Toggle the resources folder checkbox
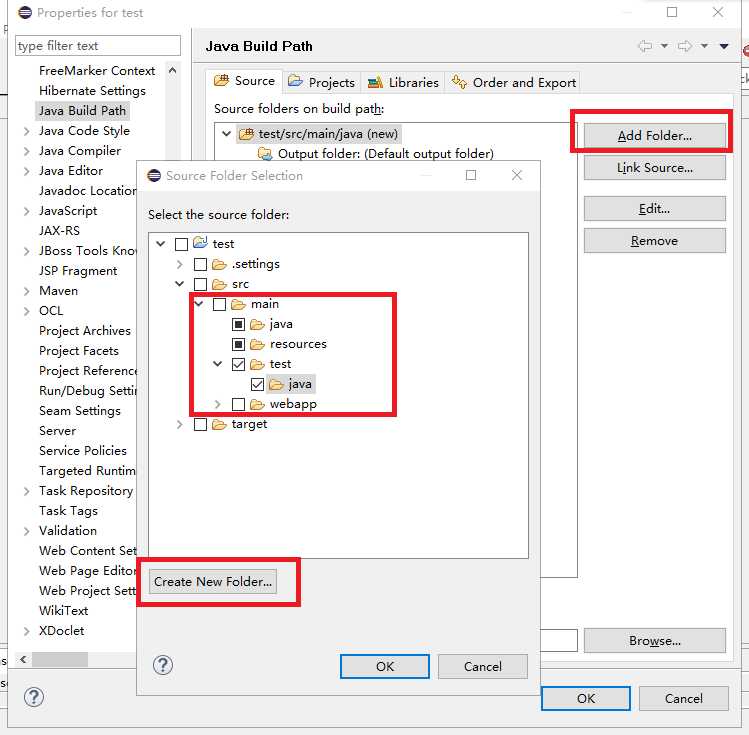The height and width of the screenshot is (735, 749). (238, 344)
